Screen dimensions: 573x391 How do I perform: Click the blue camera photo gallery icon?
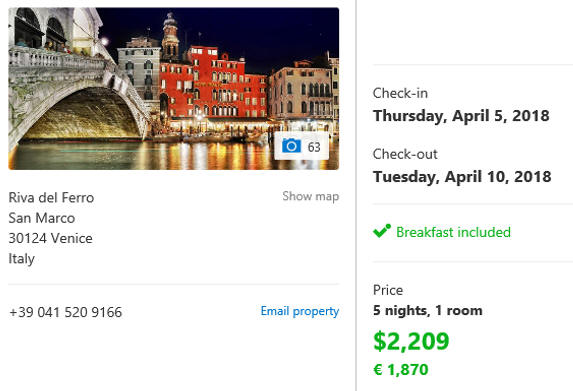pos(291,146)
